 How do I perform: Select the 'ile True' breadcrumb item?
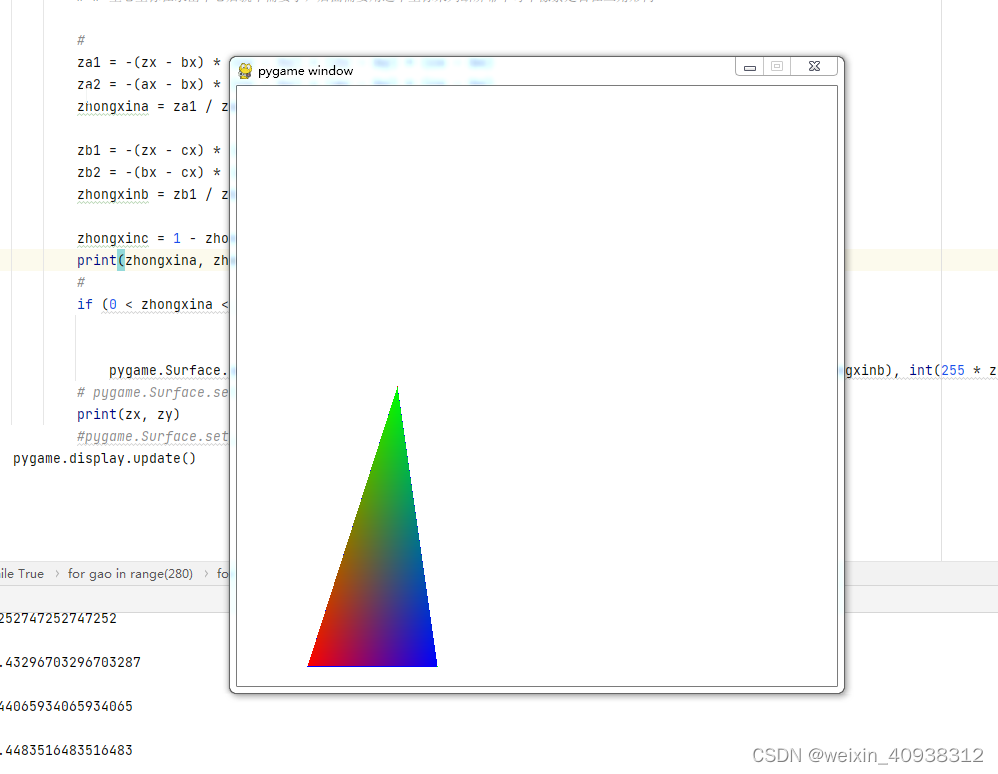point(22,573)
